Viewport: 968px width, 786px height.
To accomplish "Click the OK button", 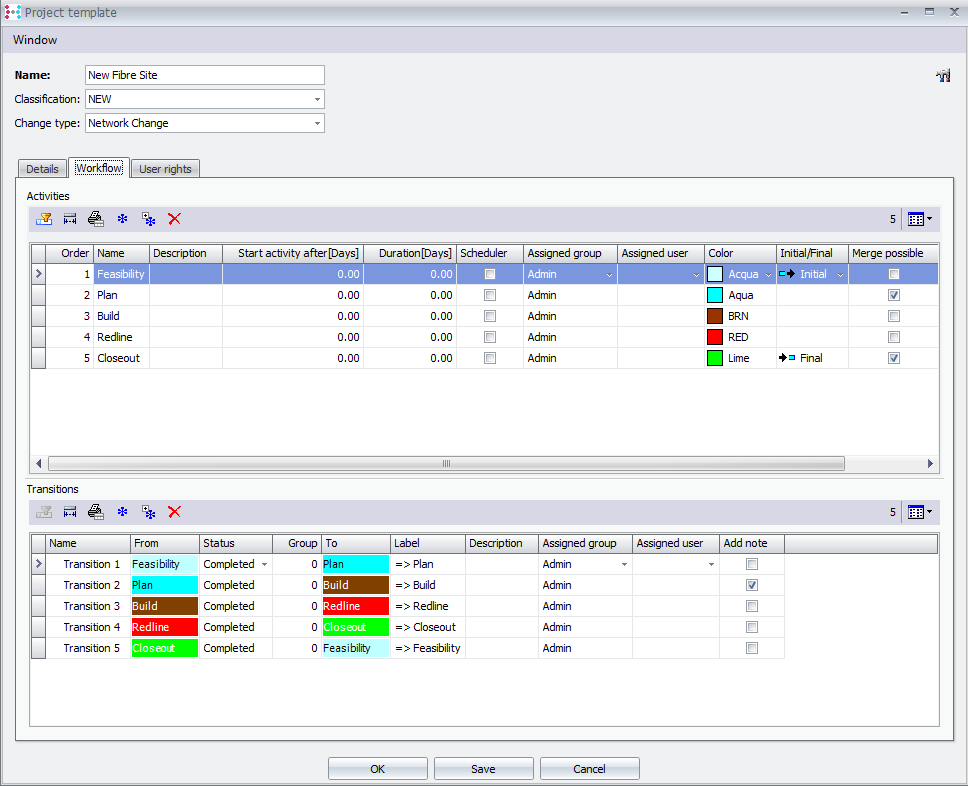I will click(378, 769).
